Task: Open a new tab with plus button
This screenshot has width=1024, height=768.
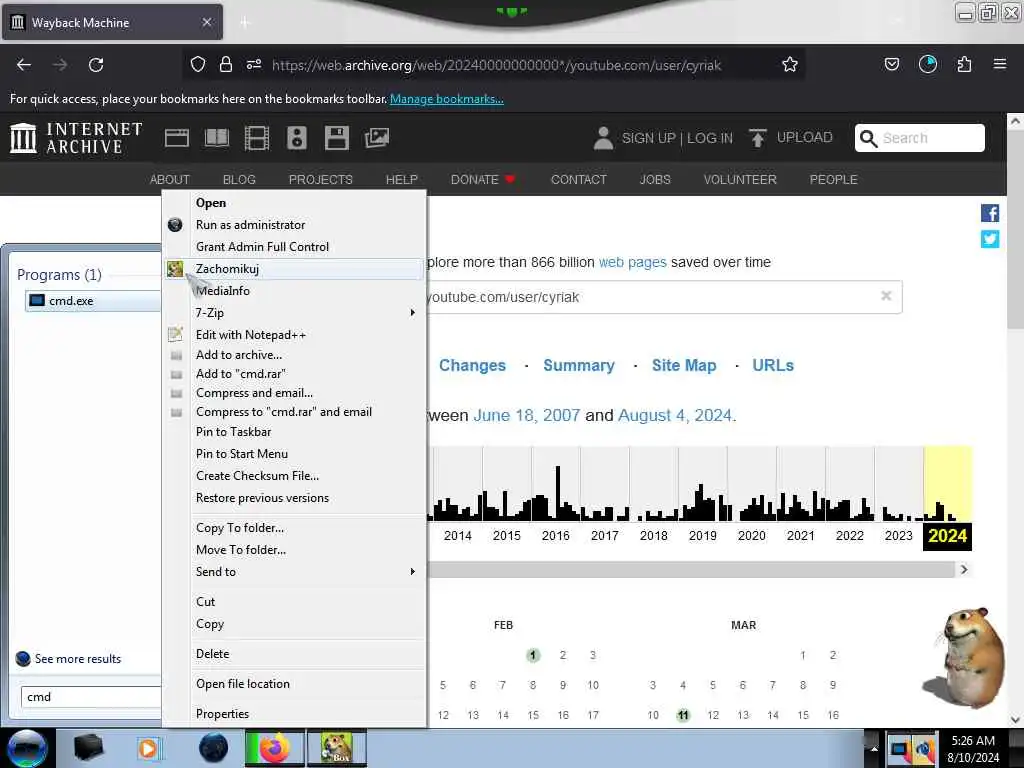Action: coord(245,23)
